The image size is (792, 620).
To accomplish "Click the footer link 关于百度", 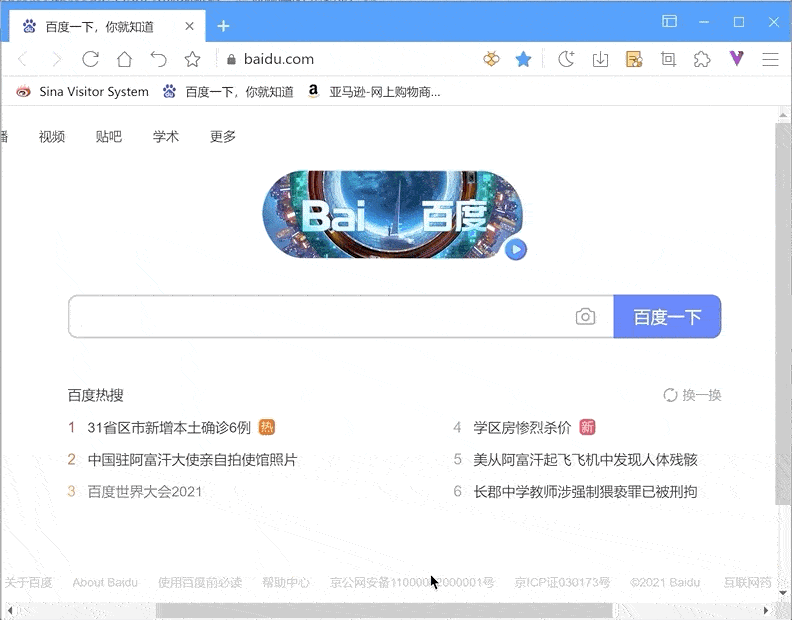I will click(x=28, y=583).
